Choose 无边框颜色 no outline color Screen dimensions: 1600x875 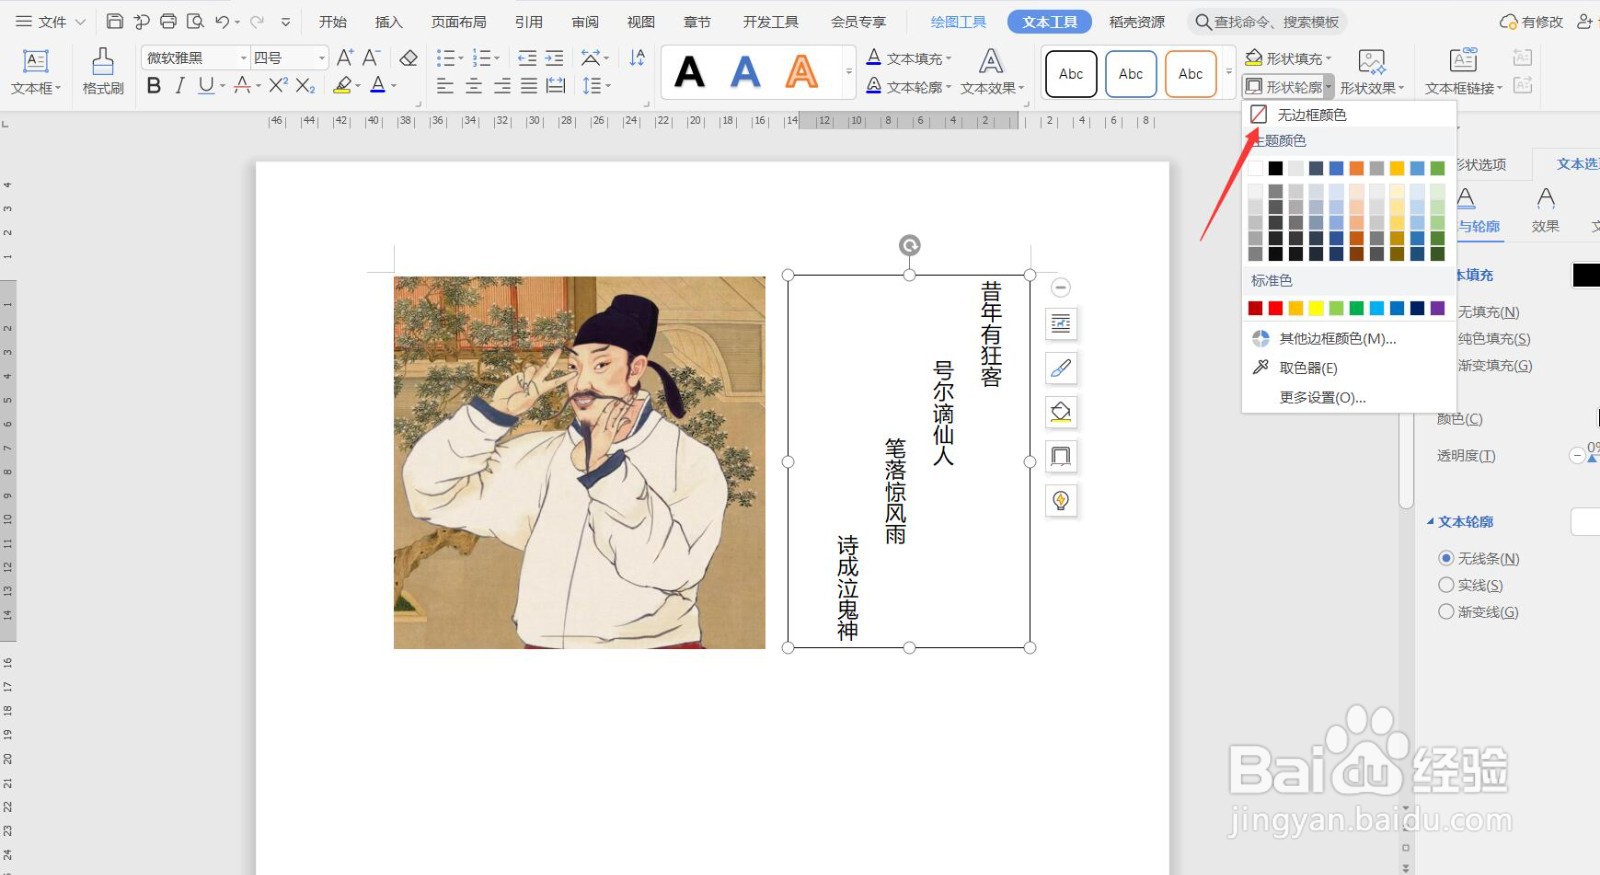(x=1311, y=115)
